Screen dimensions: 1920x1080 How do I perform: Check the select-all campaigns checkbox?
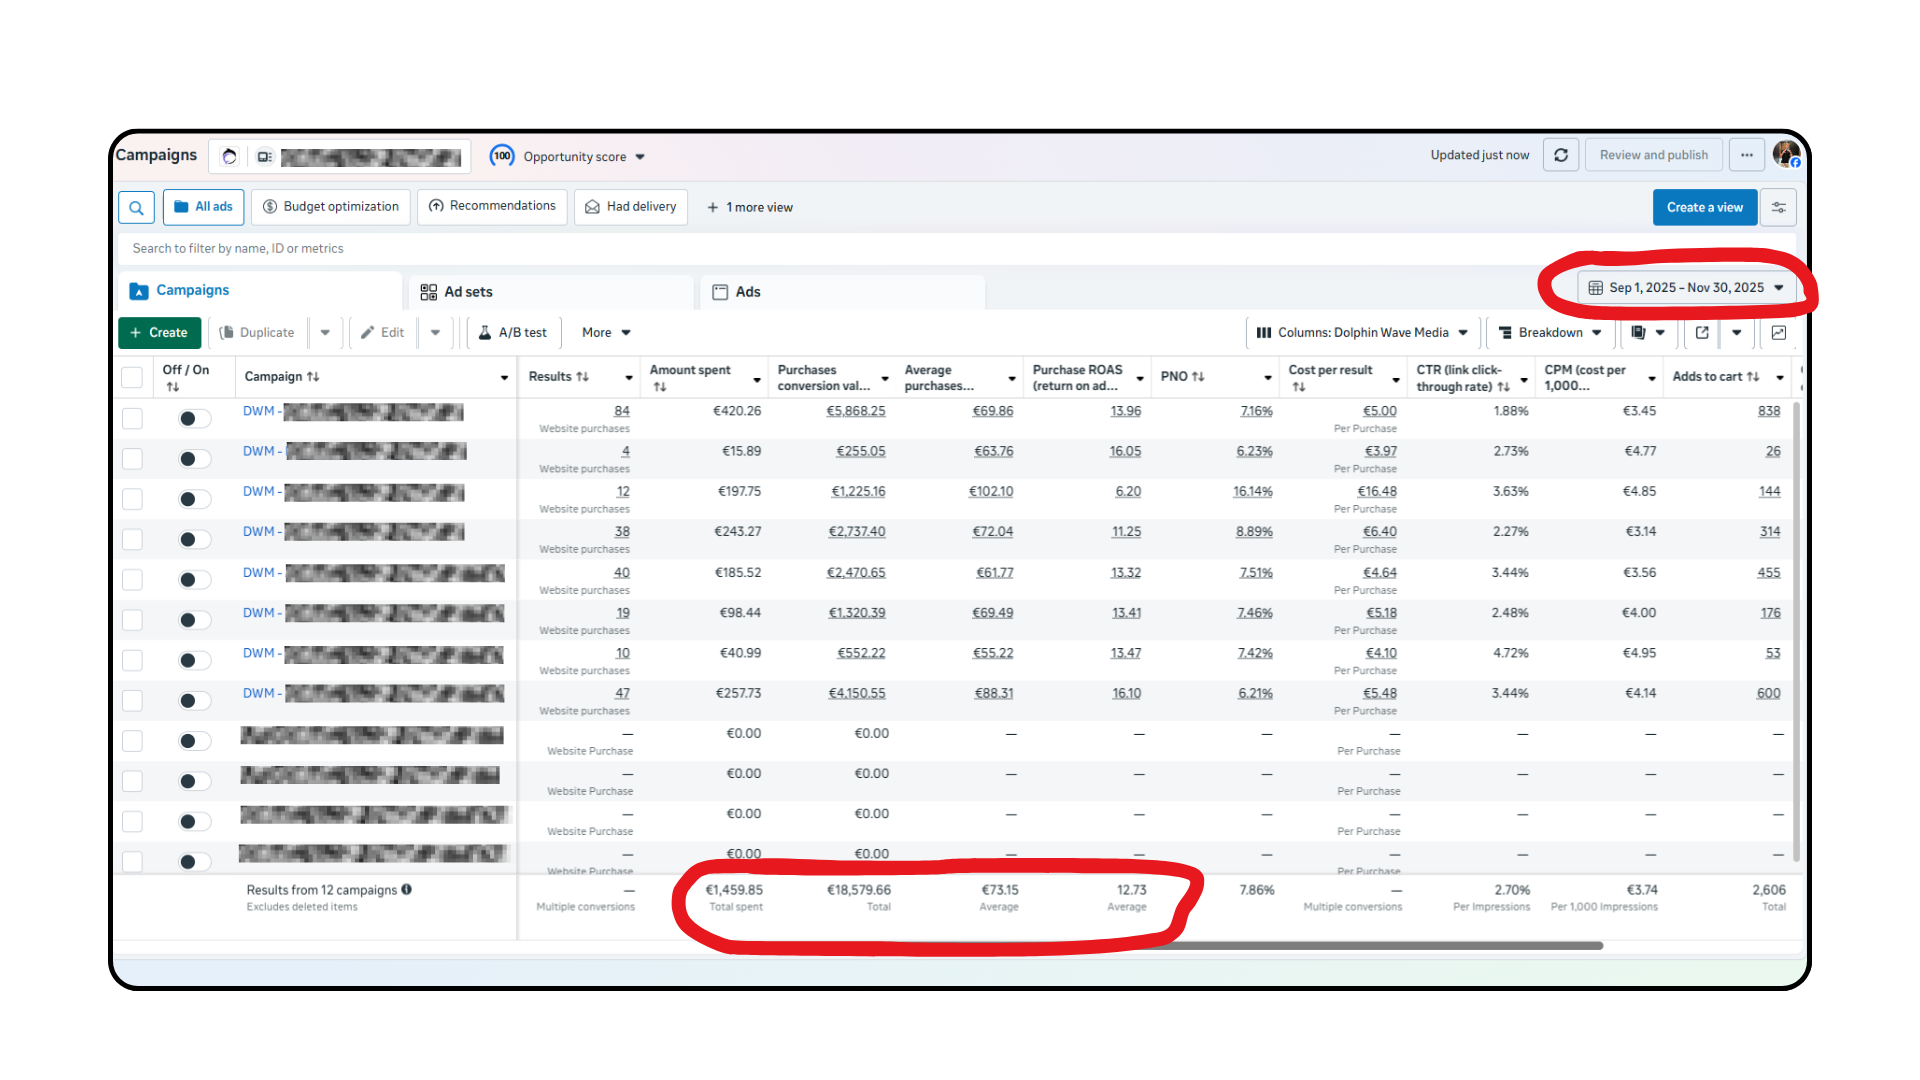click(132, 377)
